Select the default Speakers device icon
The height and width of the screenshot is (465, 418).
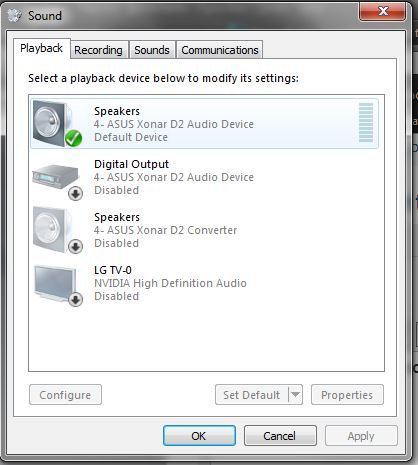(x=53, y=123)
